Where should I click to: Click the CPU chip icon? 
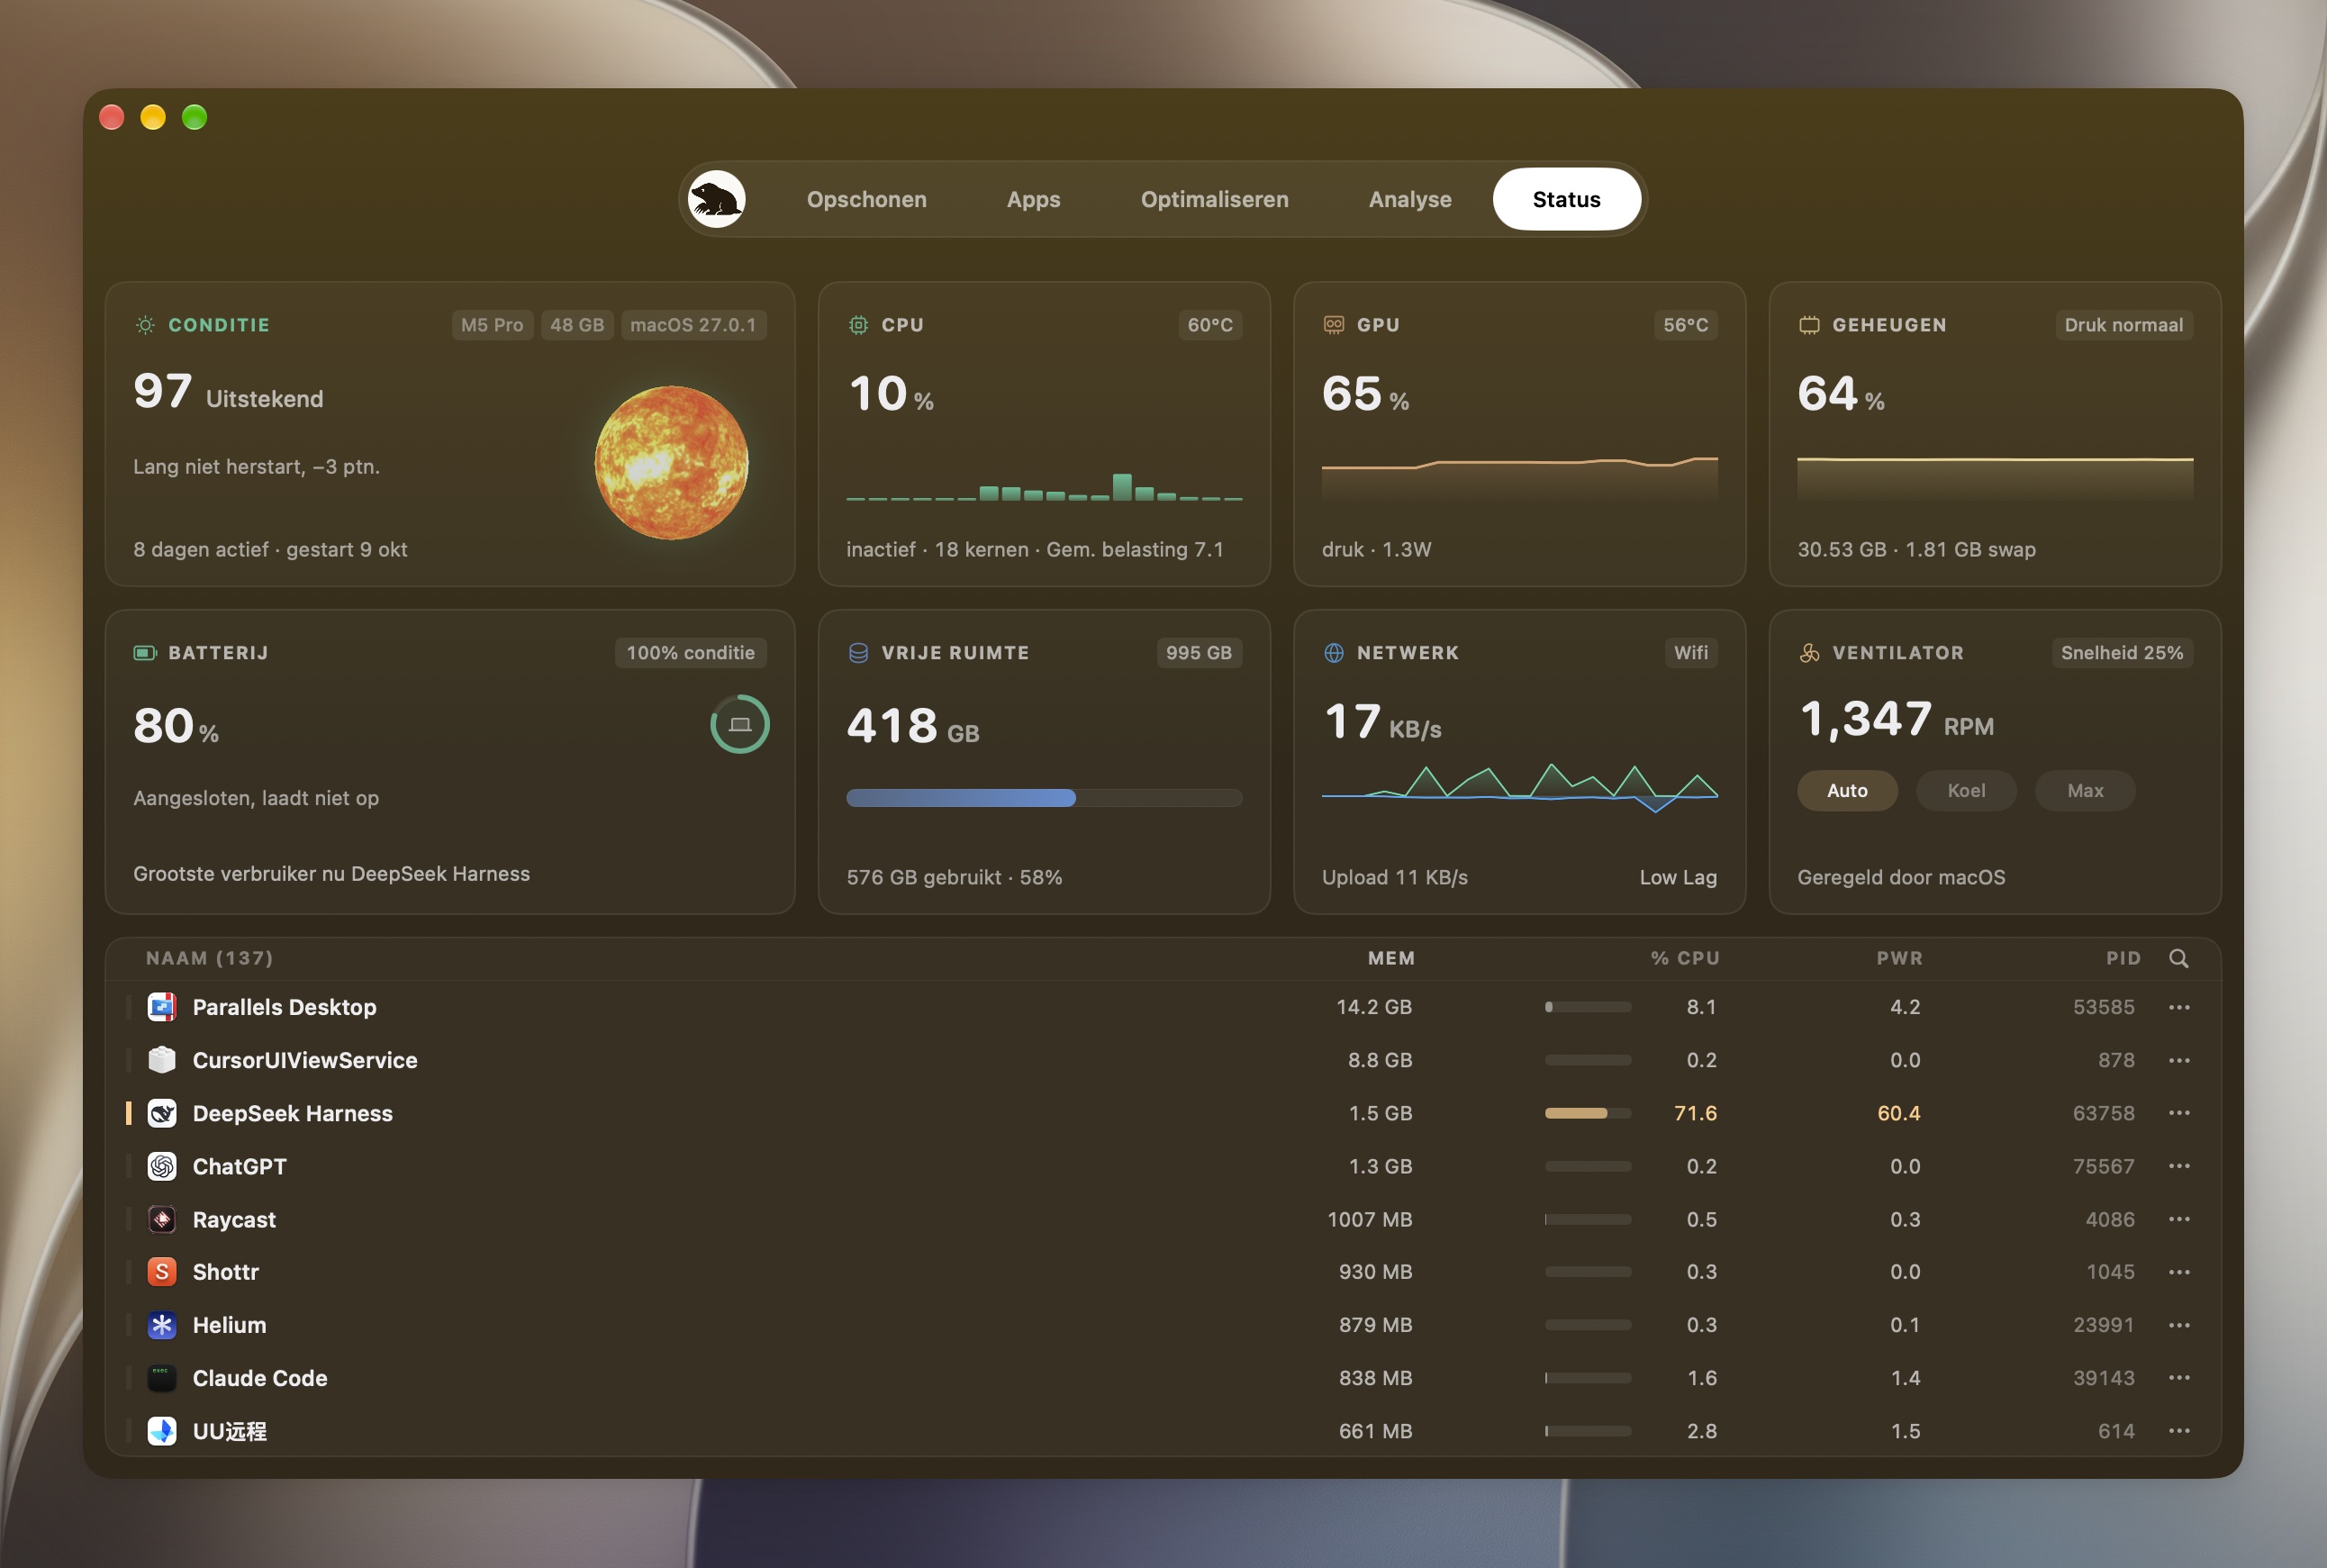tap(858, 325)
